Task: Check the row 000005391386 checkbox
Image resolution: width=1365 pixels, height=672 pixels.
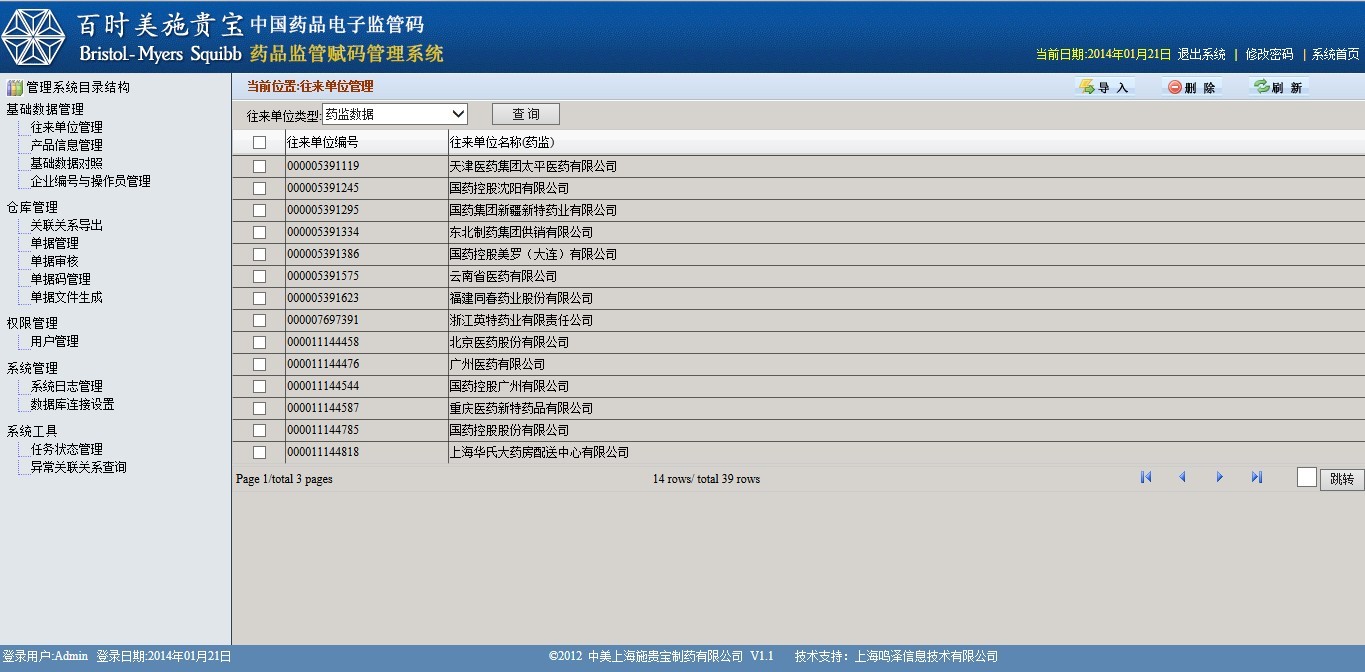Action: tap(259, 254)
